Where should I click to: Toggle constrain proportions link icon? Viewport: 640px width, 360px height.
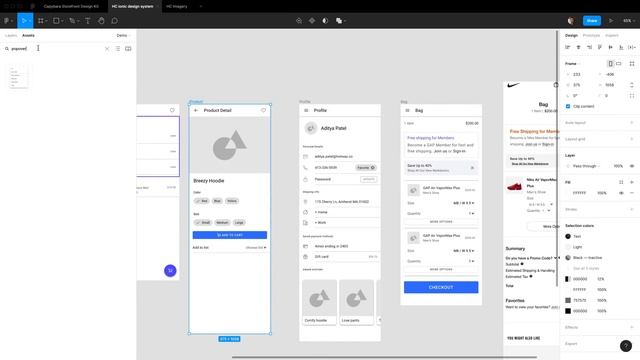[x=632, y=85]
